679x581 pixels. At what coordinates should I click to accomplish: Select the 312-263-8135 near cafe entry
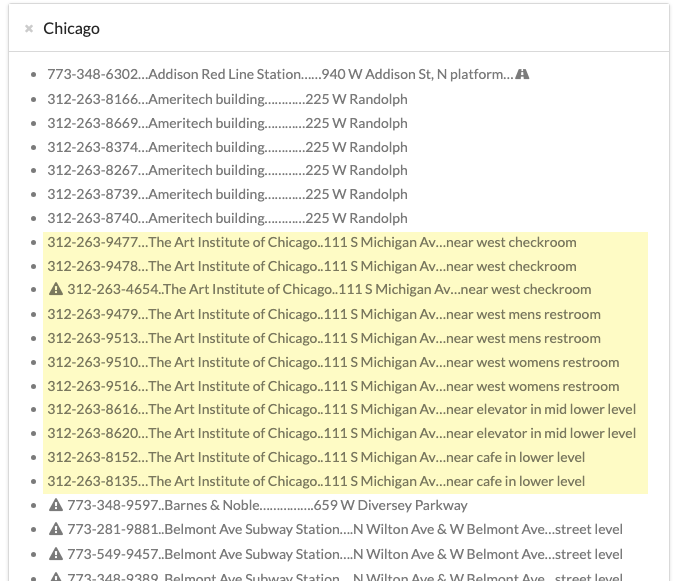click(316, 481)
